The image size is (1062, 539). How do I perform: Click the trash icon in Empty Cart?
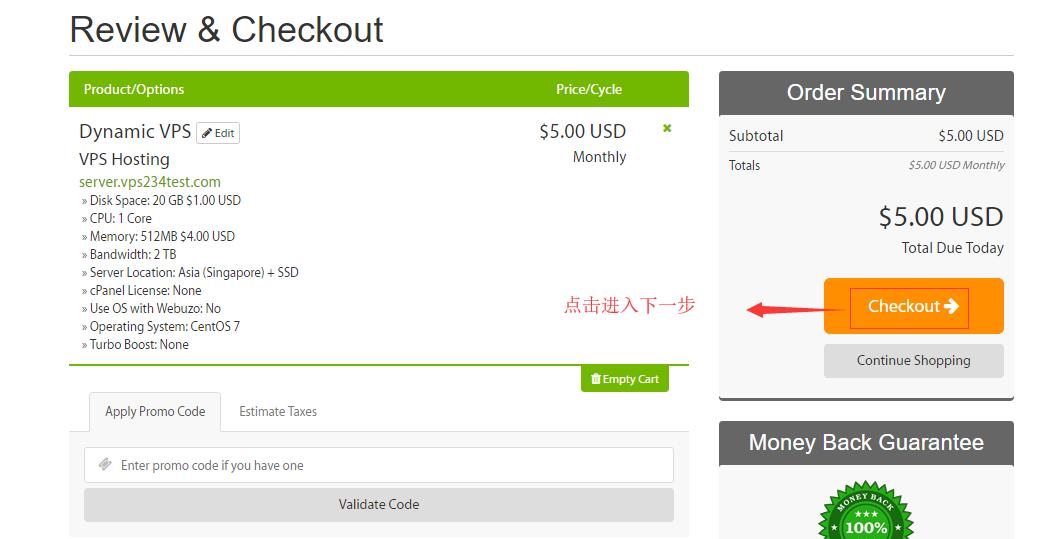[x=596, y=379]
